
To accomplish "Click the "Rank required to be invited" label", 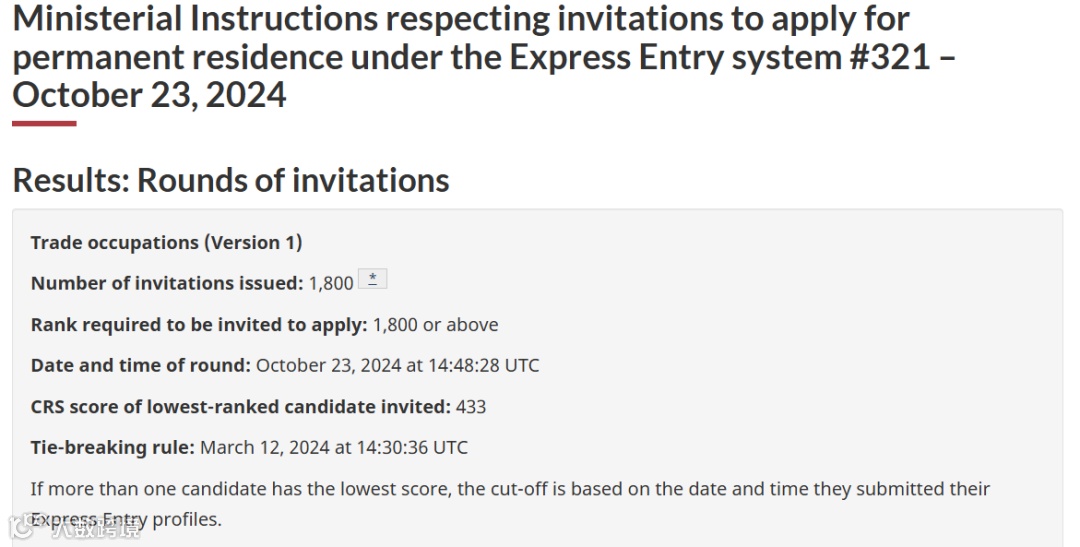I will pyautogui.click(x=199, y=324).
